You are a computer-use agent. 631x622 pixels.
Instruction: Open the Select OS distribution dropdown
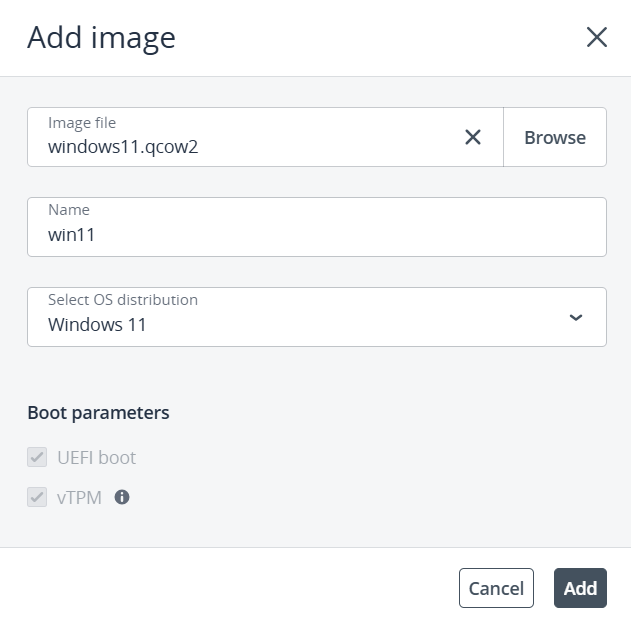coord(317,317)
